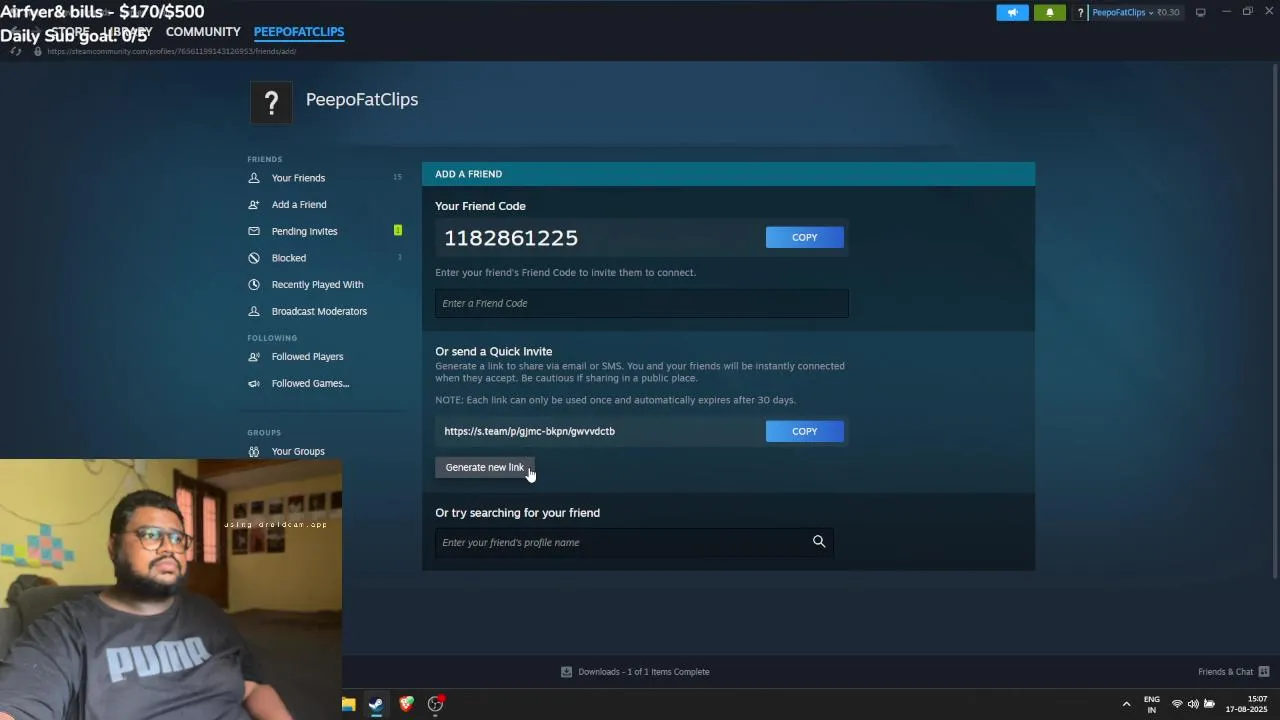Viewport: 1280px width, 720px height.
Task: Open Brave browser from taskbar
Action: (x=406, y=704)
